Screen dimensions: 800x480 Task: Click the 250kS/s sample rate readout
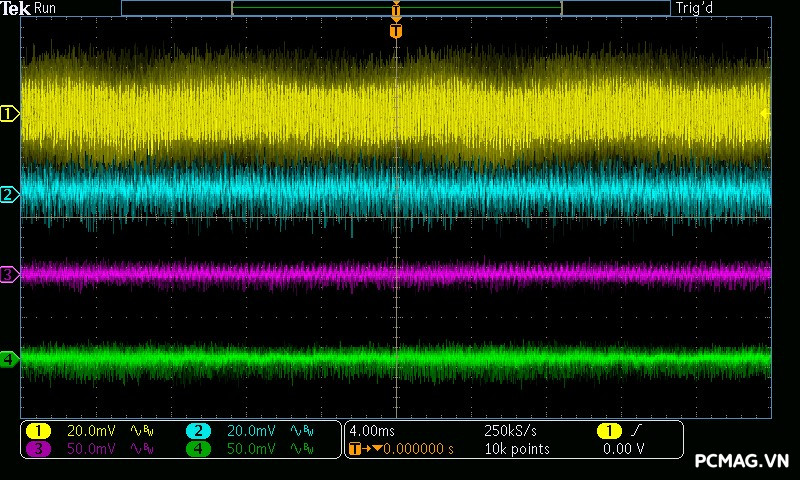point(511,431)
